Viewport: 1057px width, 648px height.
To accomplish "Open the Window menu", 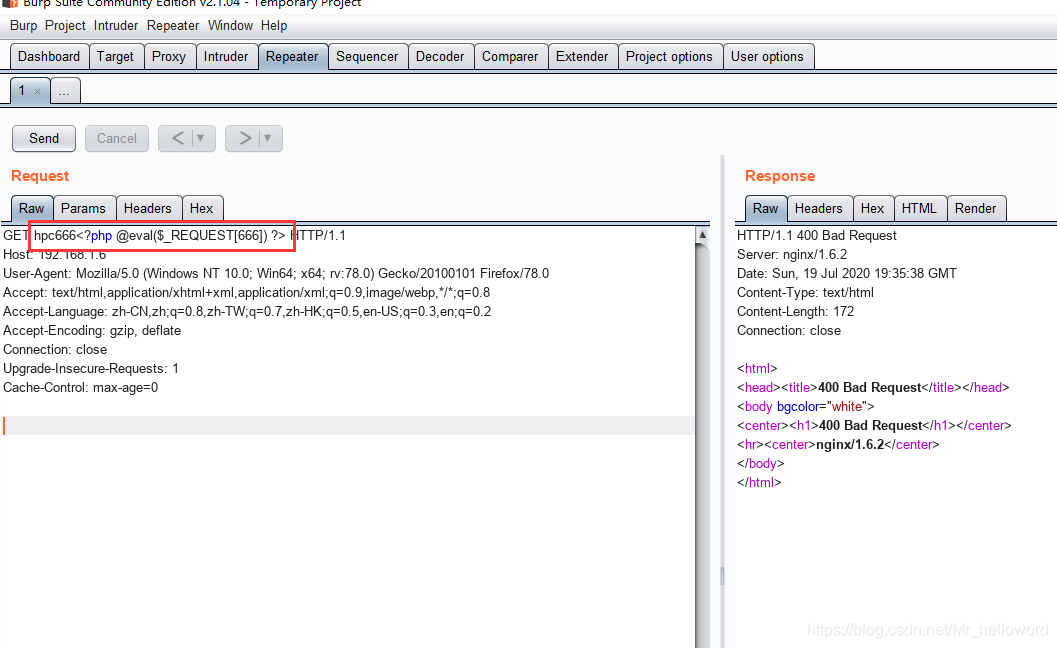I will point(230,26).
